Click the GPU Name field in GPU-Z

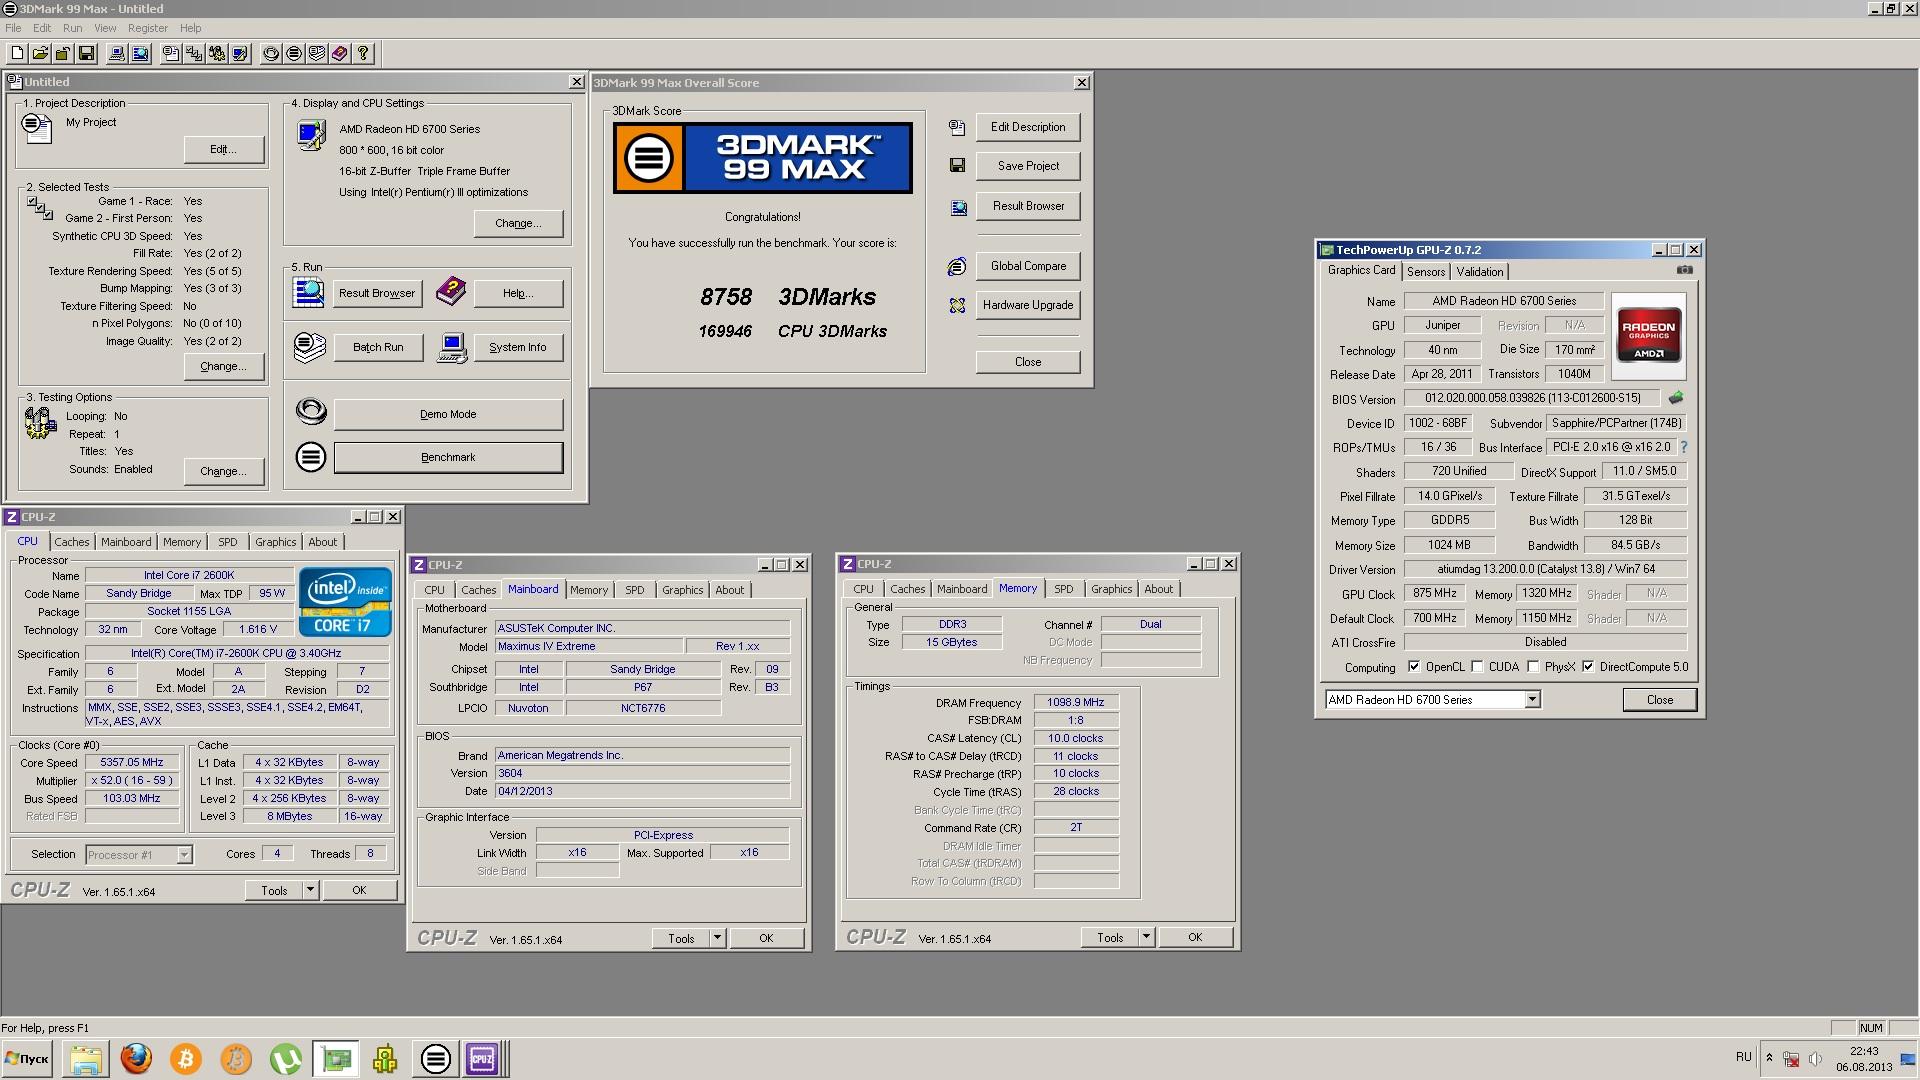coord(1504,301)
